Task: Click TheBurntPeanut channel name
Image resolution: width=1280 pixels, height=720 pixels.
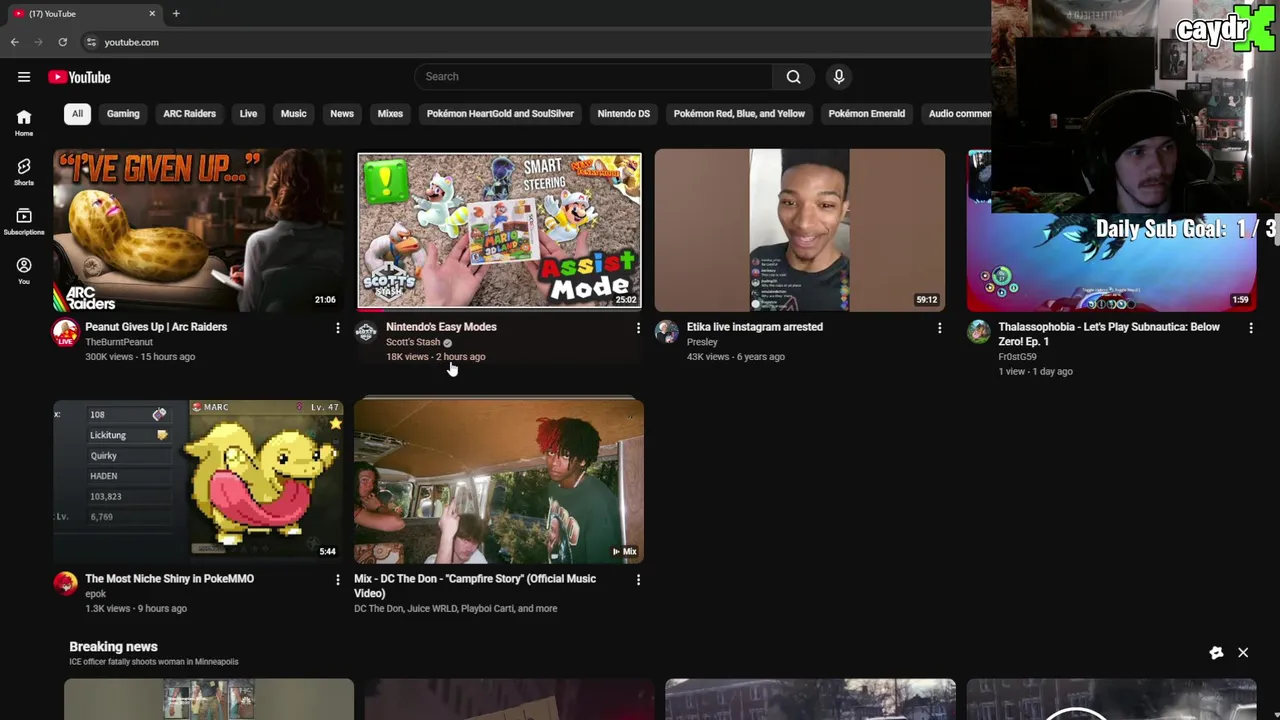Action: coord(119,342)
